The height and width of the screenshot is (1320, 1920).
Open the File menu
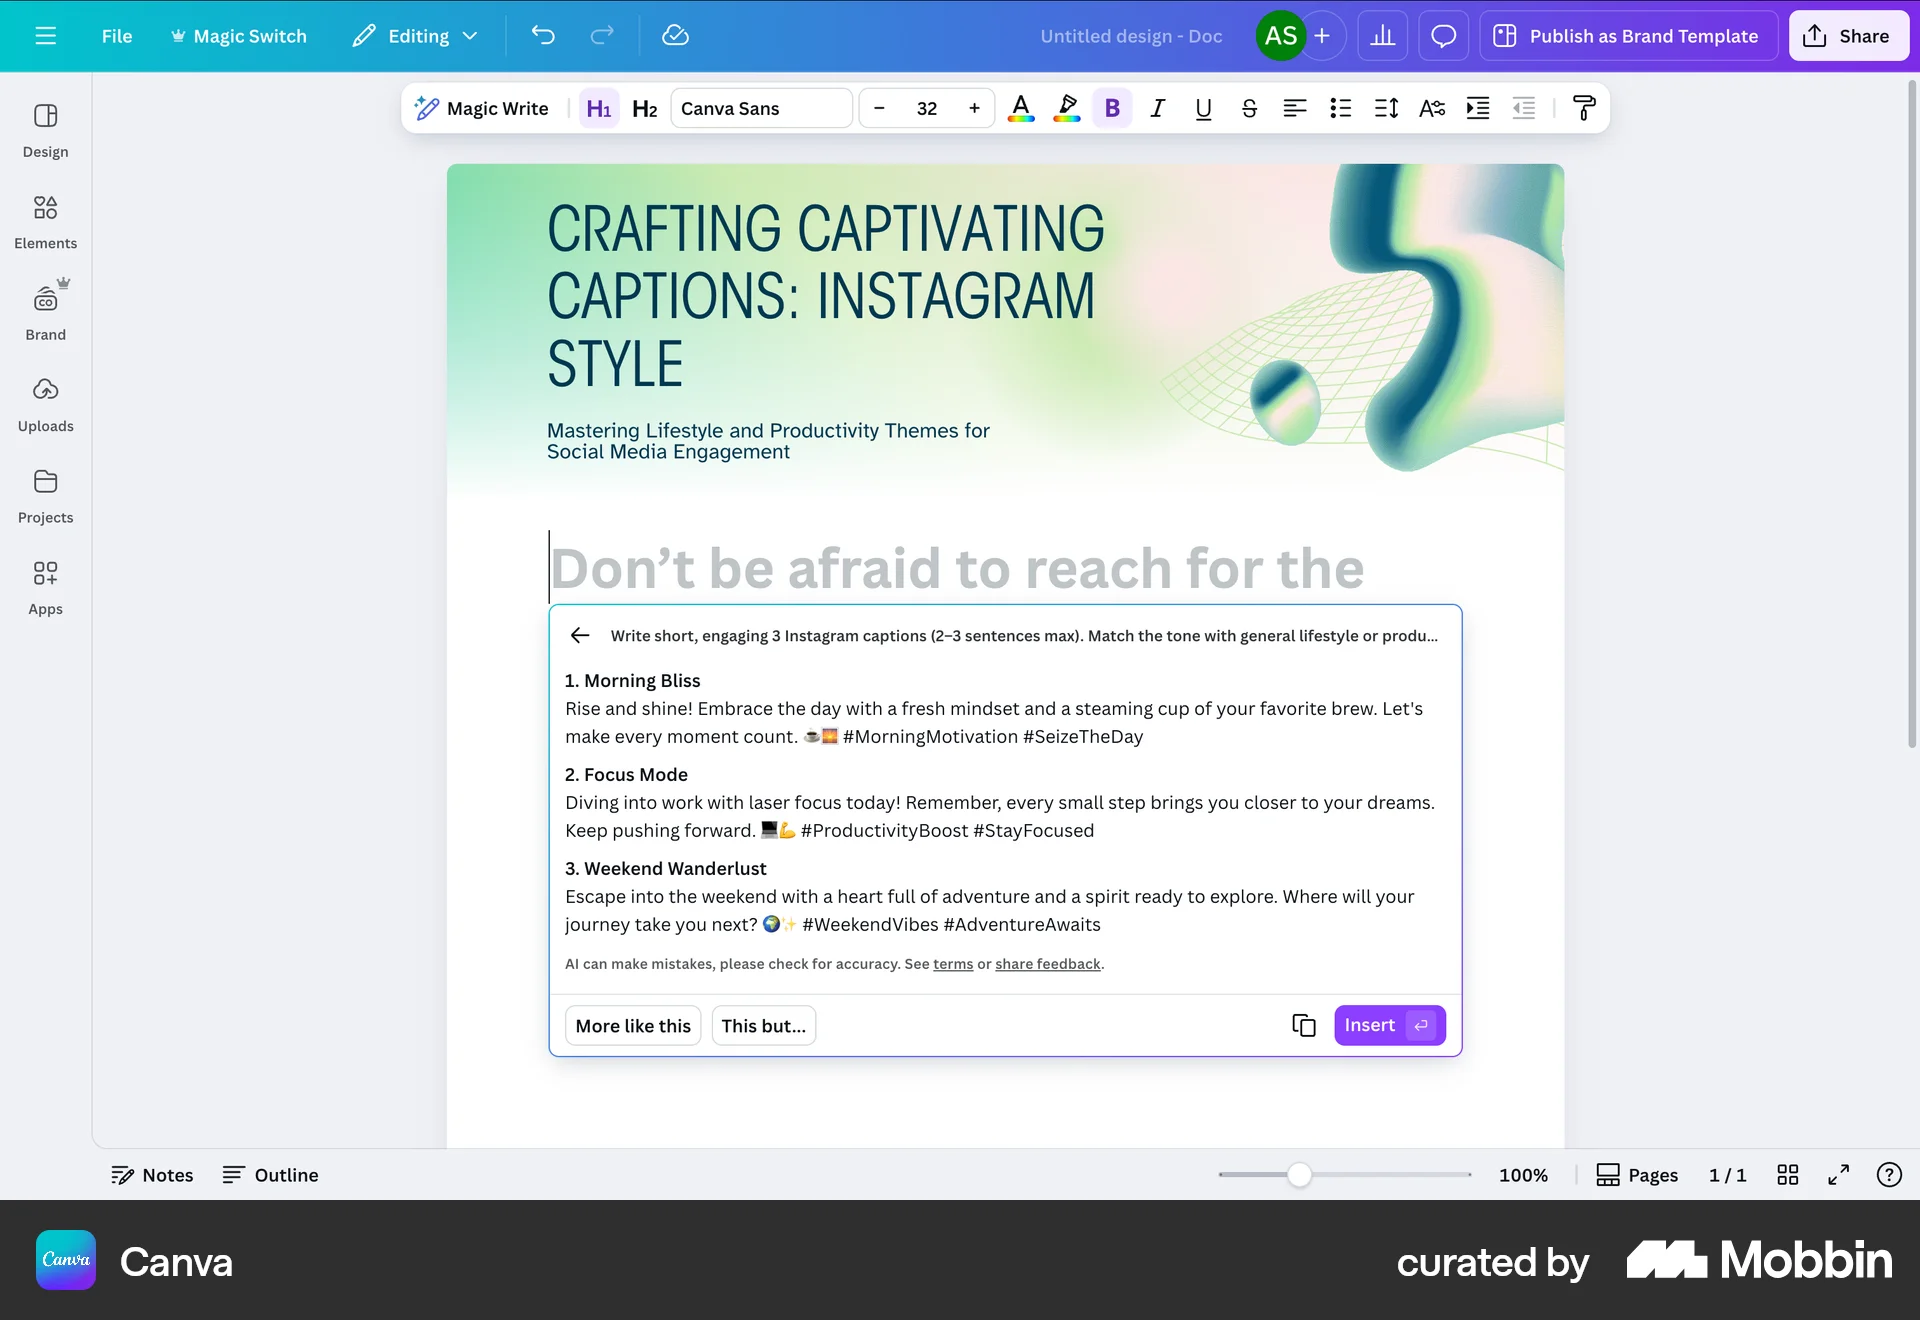(117, 35)
